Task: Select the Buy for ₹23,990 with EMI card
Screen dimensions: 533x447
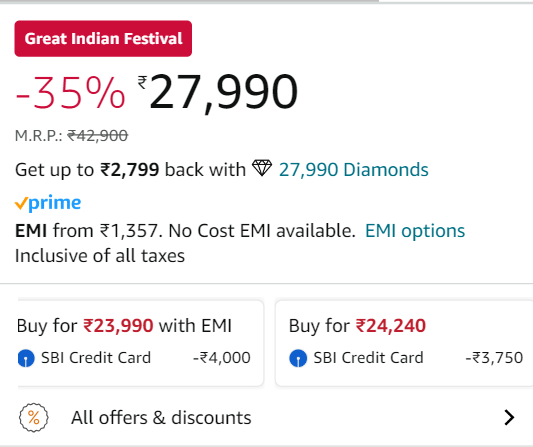Action: 141,343
